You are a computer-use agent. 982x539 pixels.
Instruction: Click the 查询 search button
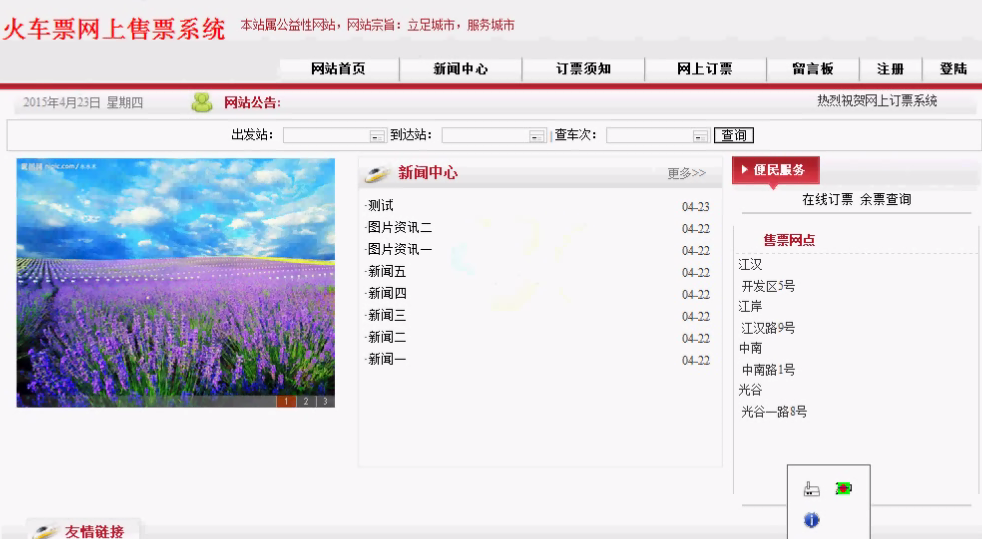[x=734, y=135]
